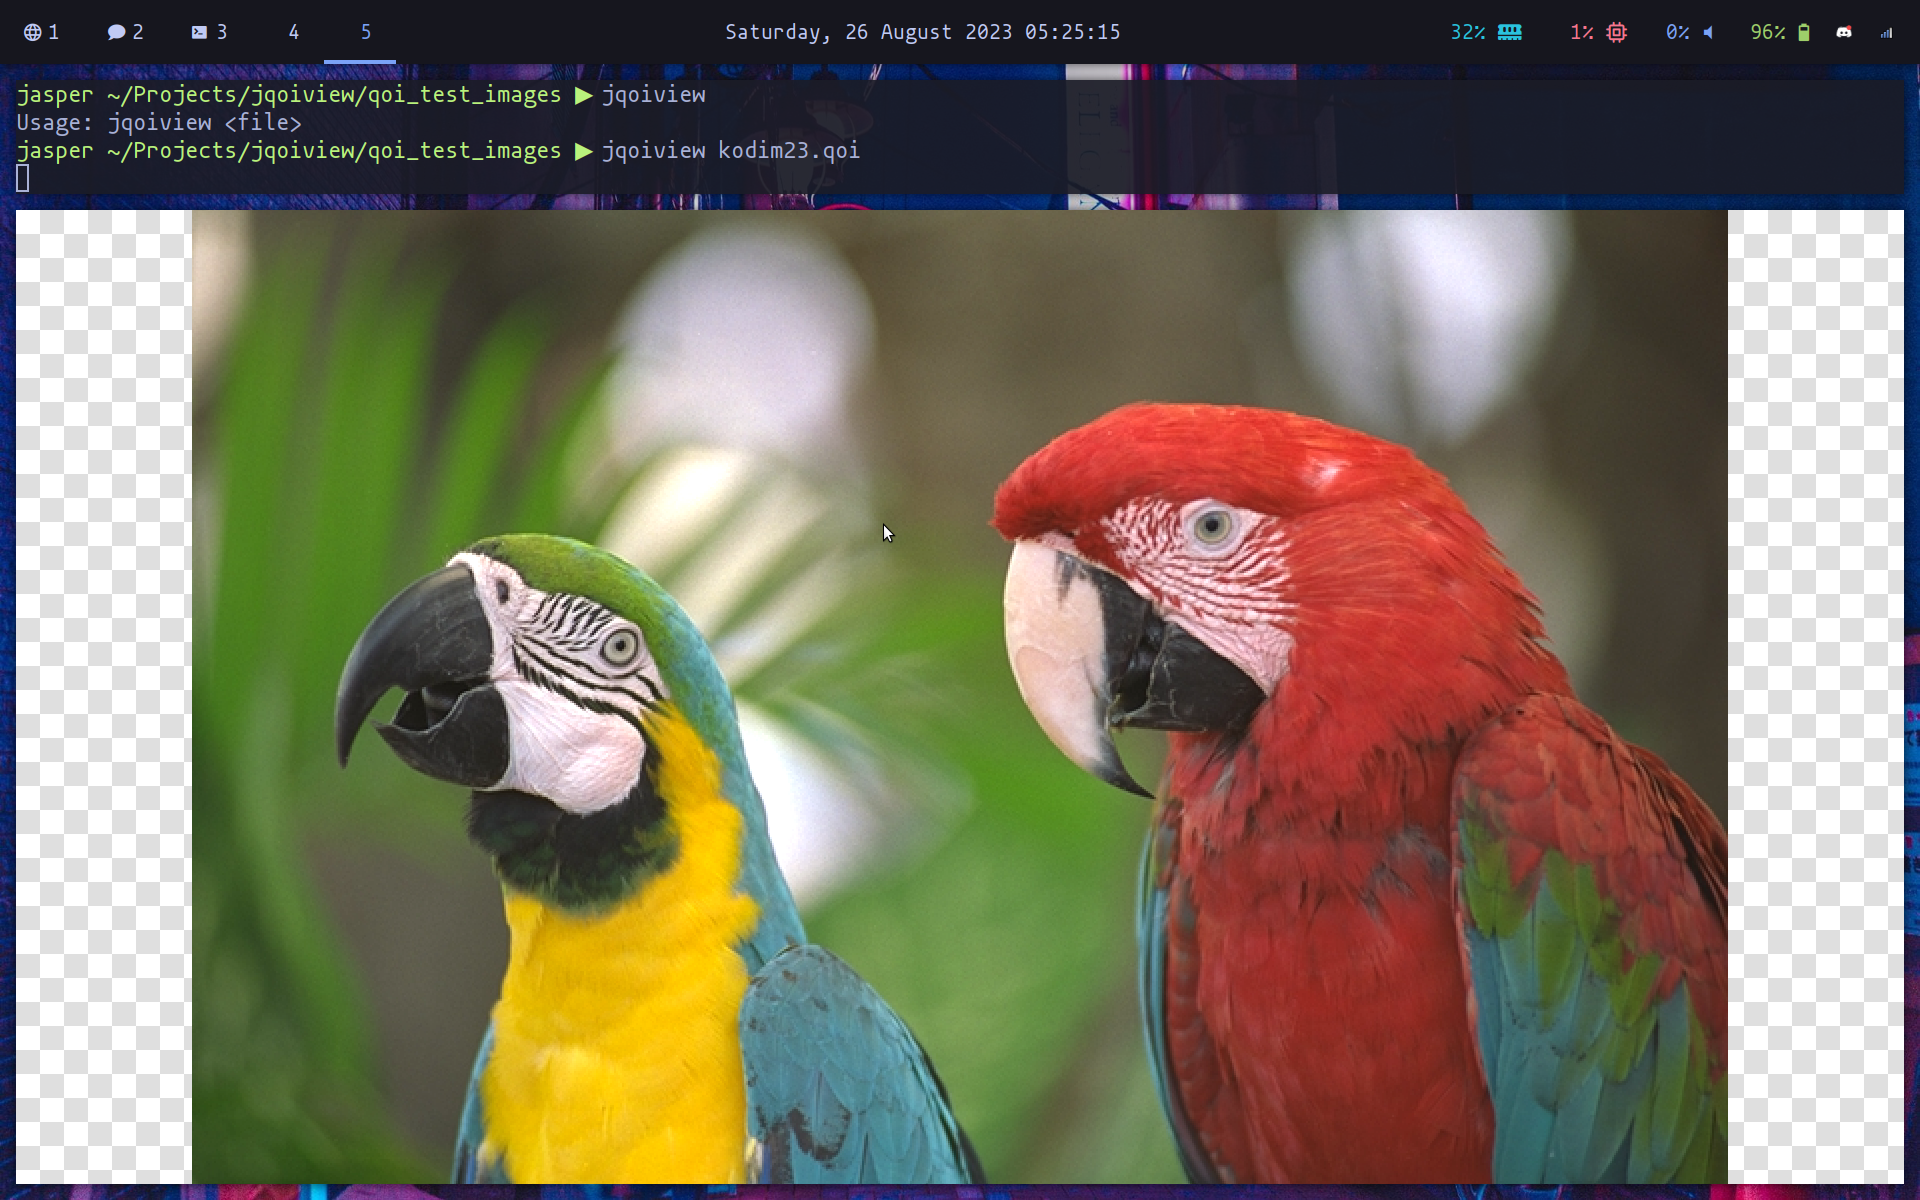Switch to the chat bubble workspace 2
The image size is (1920, 1200).
coord(125,32)
